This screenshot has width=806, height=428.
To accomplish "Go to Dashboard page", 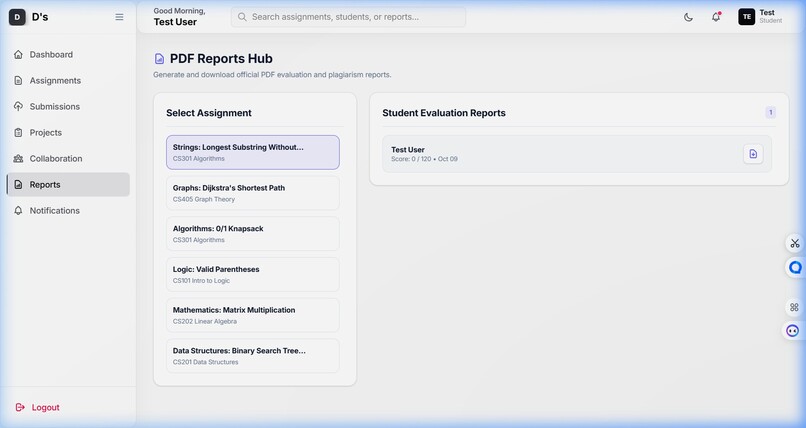I will click(68, 54).
